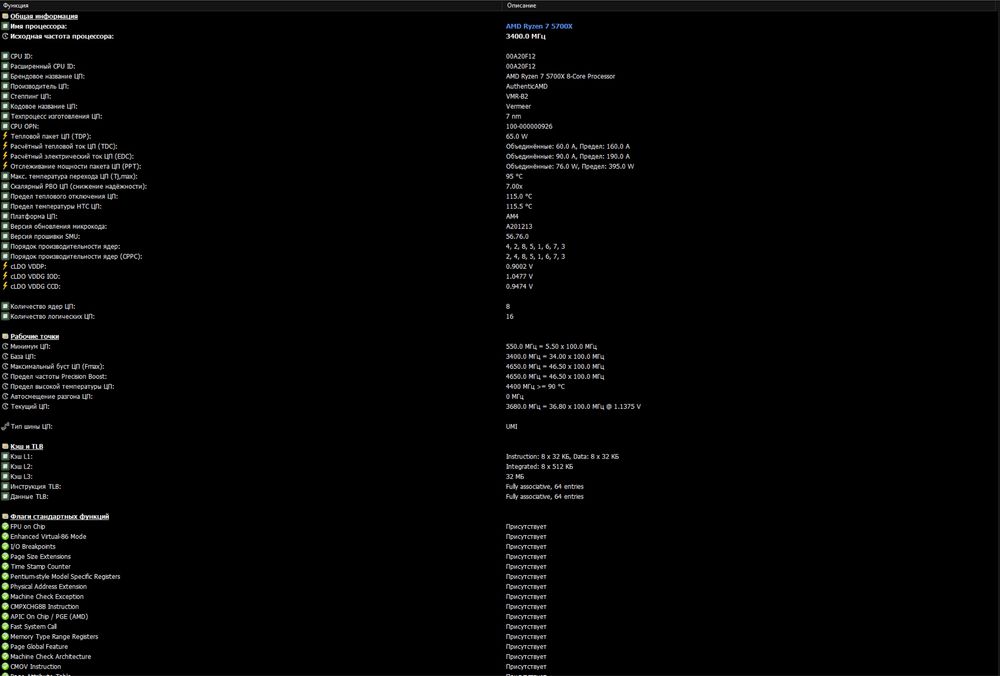Click the folder icon beside Общая информация
The width and height of the screenshot is (1000, 676).
coord(5,16)
